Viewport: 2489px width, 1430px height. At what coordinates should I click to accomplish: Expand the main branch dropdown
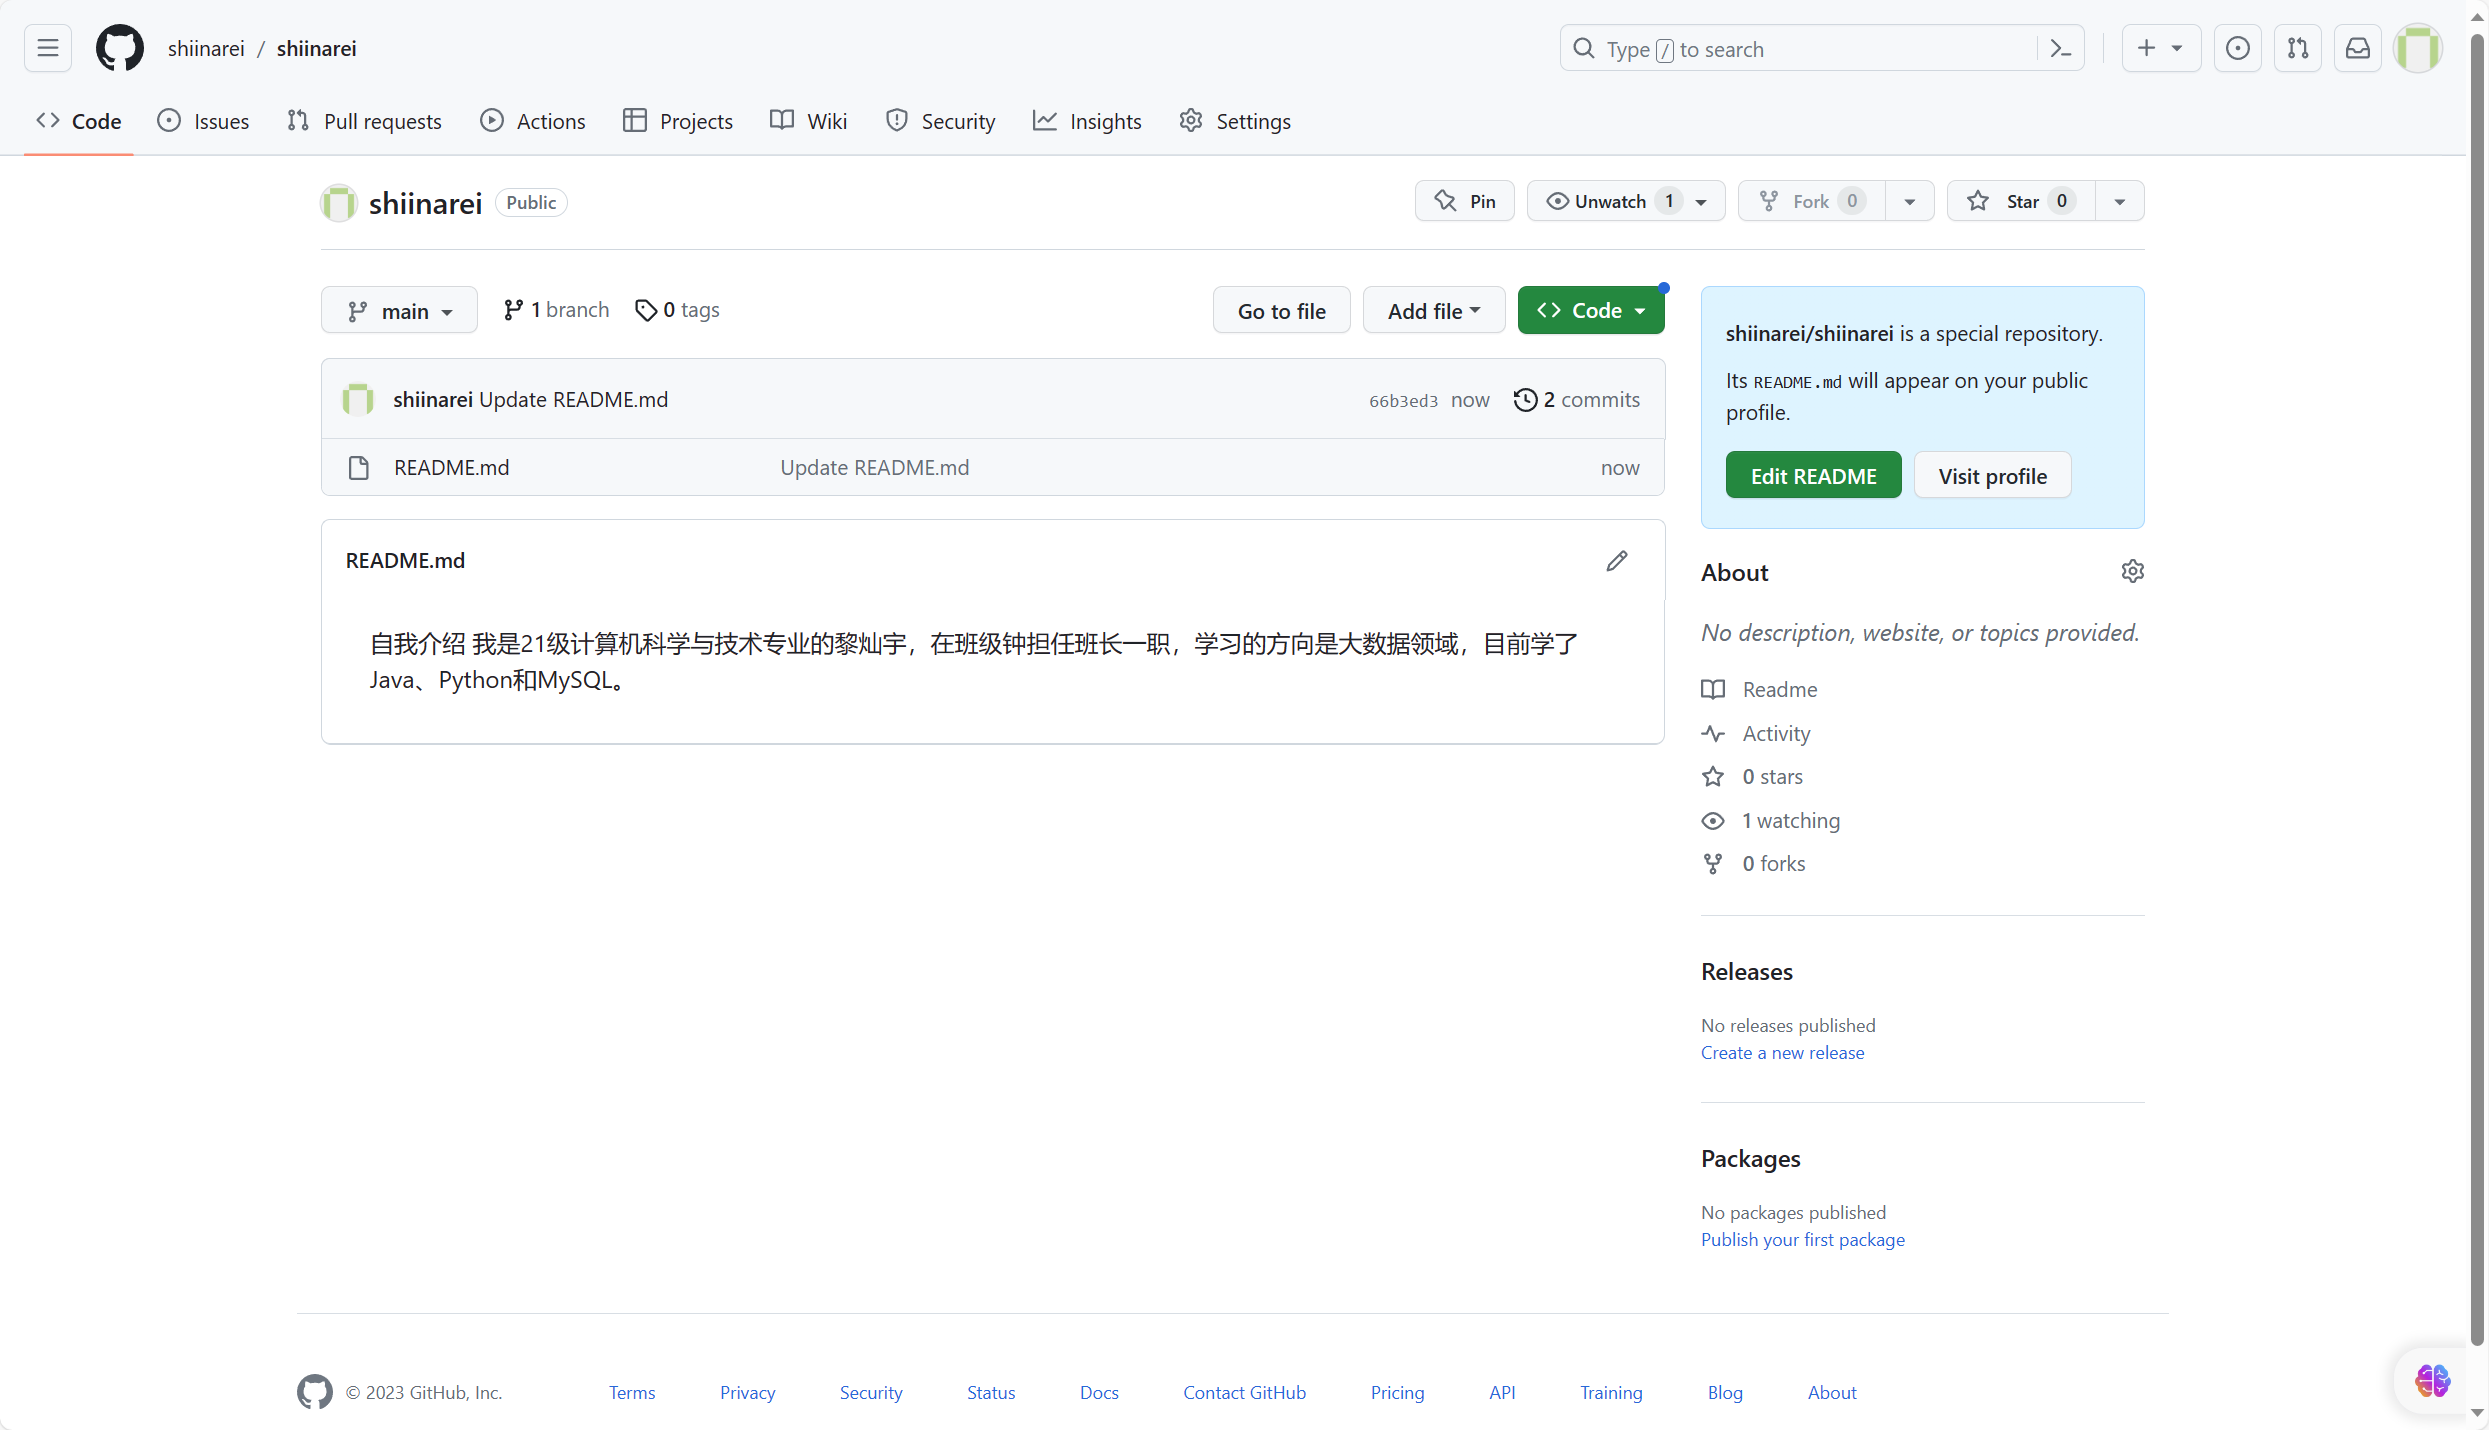point(399,311)
